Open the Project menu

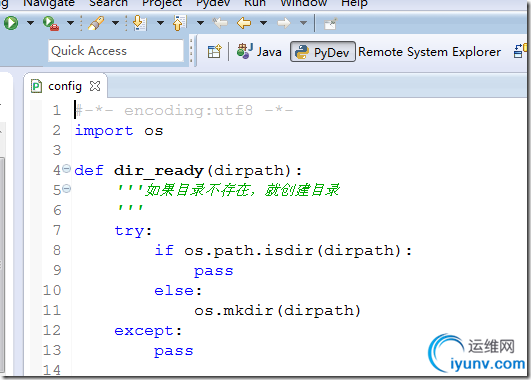162,3
